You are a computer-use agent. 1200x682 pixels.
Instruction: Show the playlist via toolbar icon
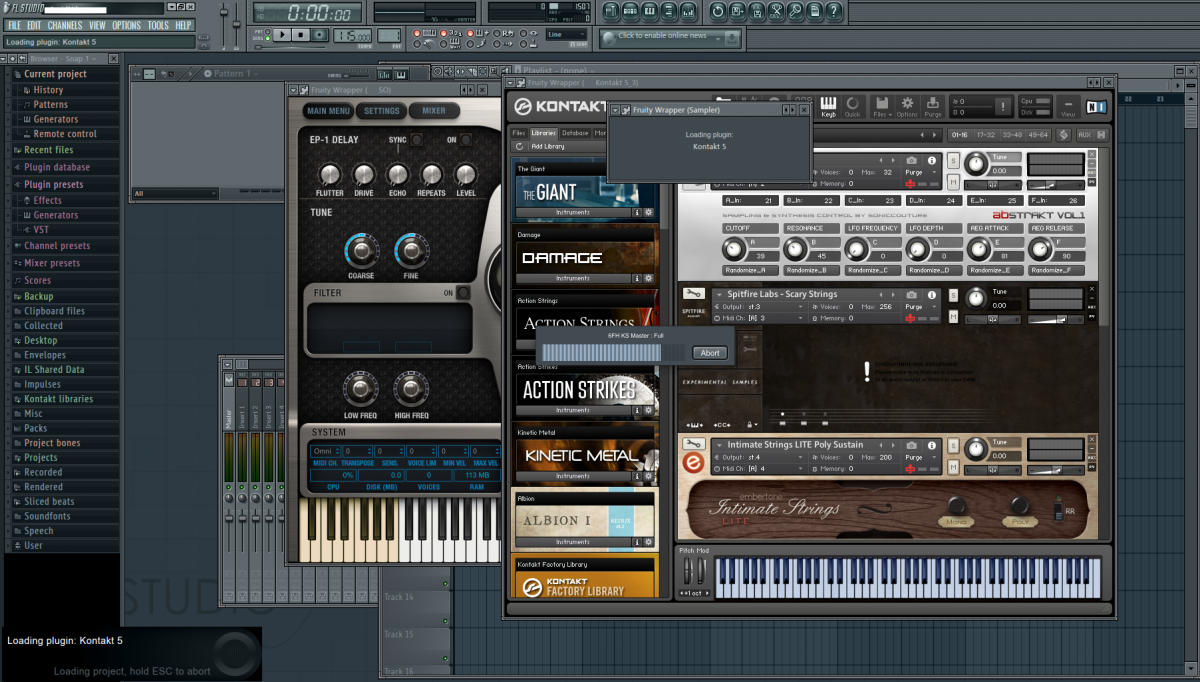pyautogui.click(x=611, y=11)
